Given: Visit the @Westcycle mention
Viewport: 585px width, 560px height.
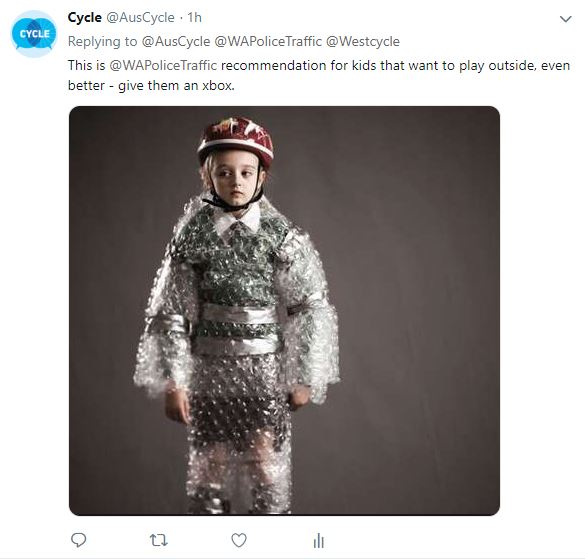Looking at the screenshot, I should (363, 41).
